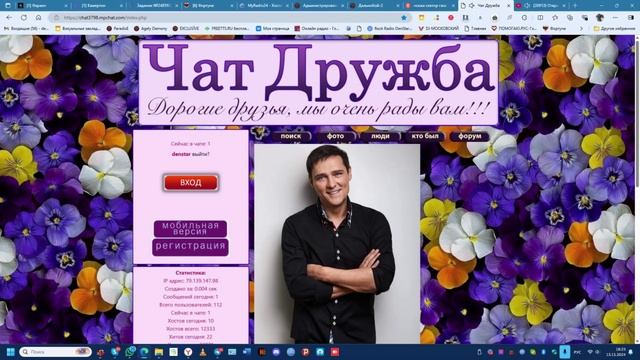The image size is (640, 360).
Task: Click the Статистика heading text
Action: (191, 273)
